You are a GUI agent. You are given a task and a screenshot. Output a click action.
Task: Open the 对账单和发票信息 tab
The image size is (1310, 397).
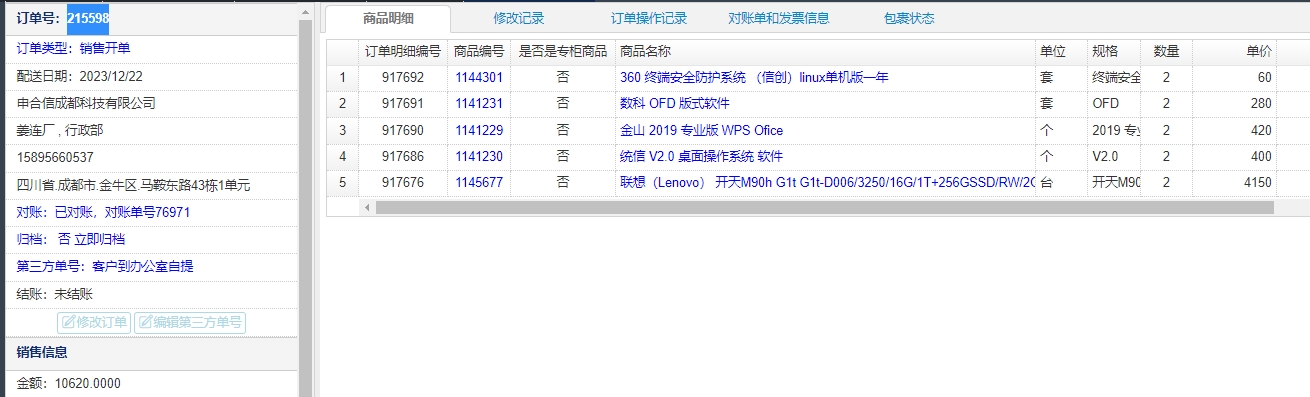click(778, 18)
